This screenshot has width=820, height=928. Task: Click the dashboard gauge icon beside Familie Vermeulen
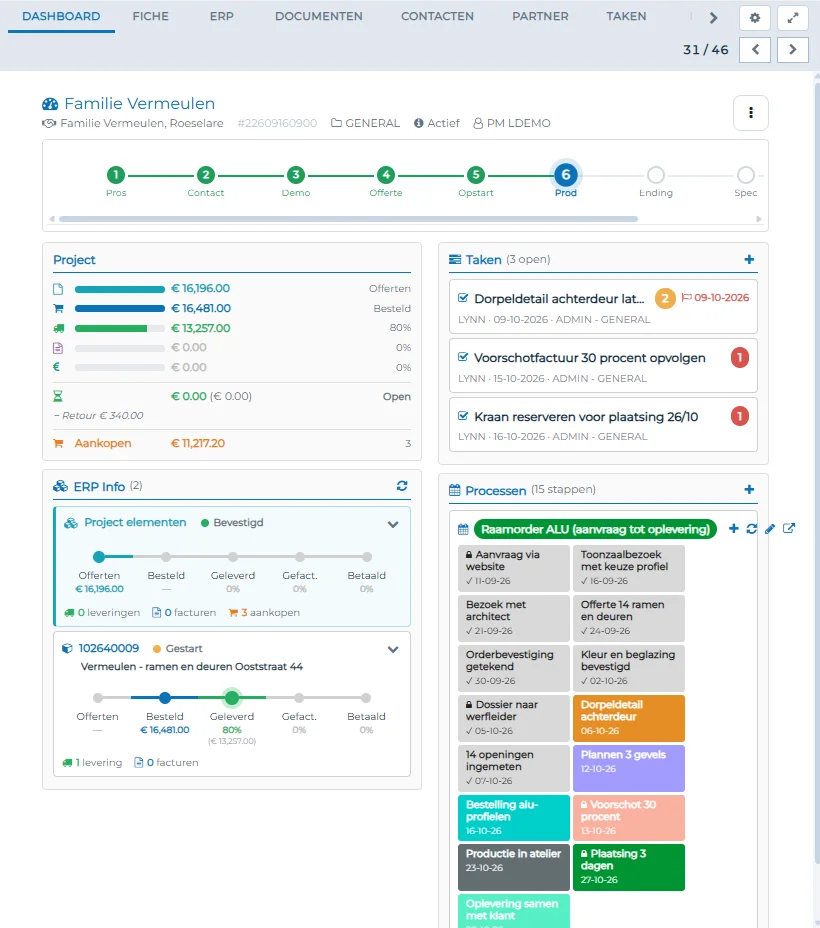(50, 104)
